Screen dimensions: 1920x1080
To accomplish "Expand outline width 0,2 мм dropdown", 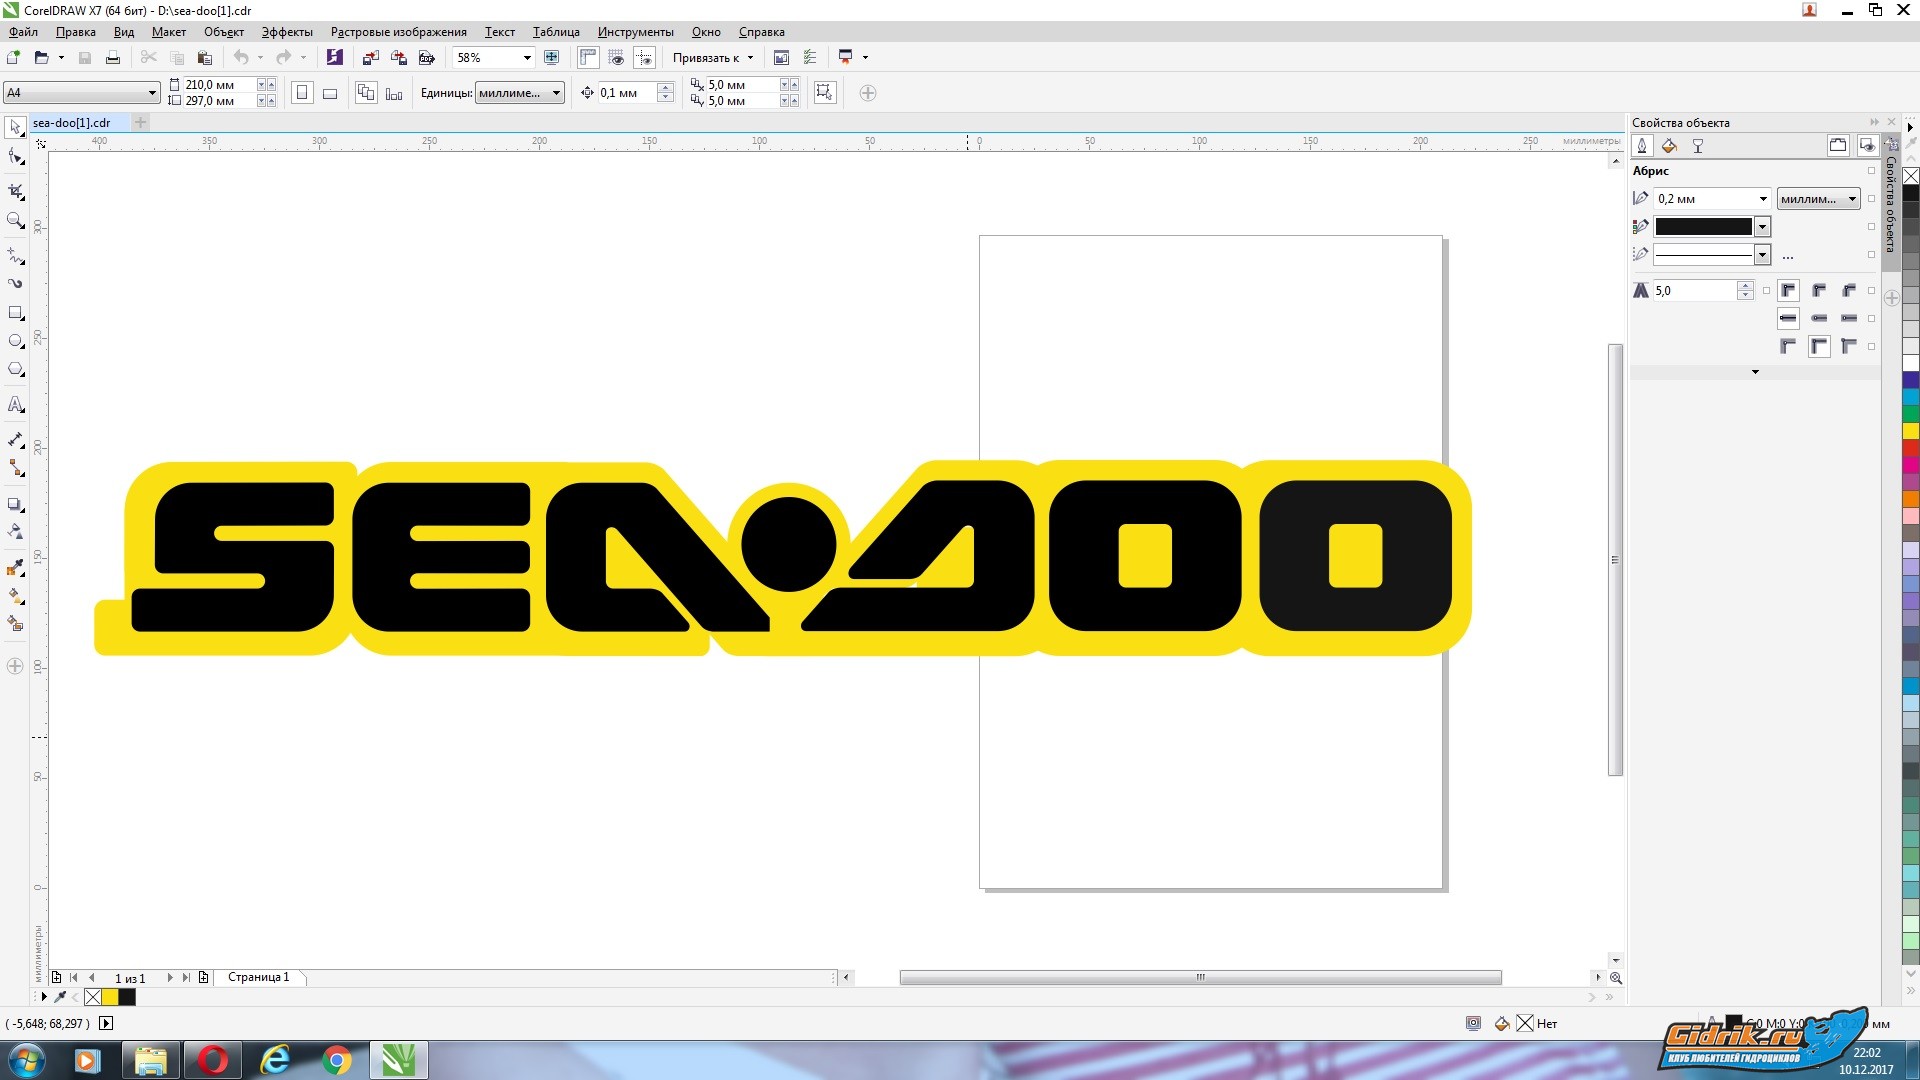I will (1763, 199).
